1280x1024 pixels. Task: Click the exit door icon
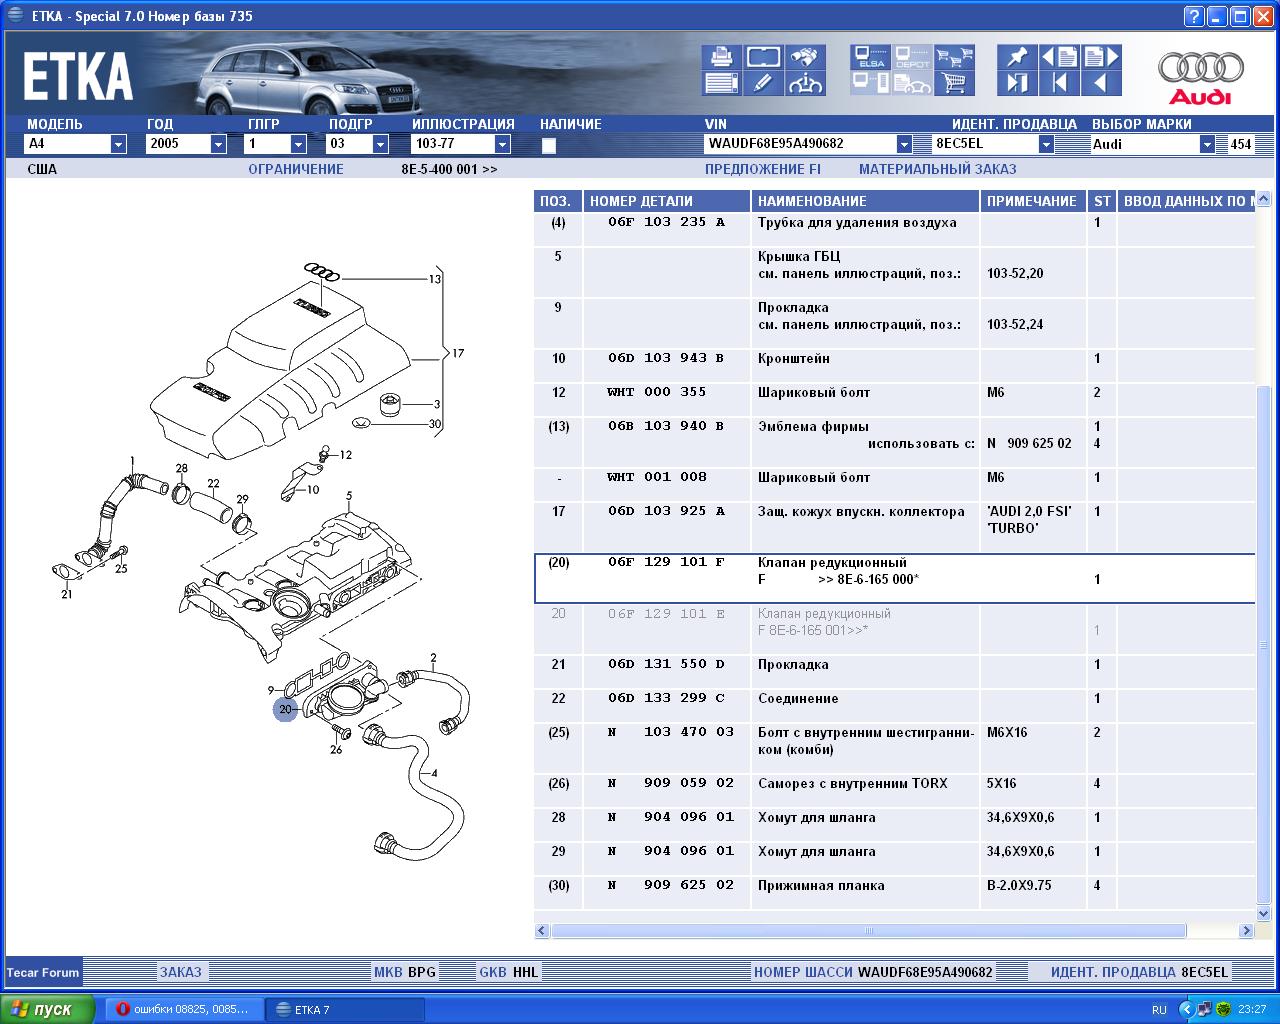[x=1016, y=83]
